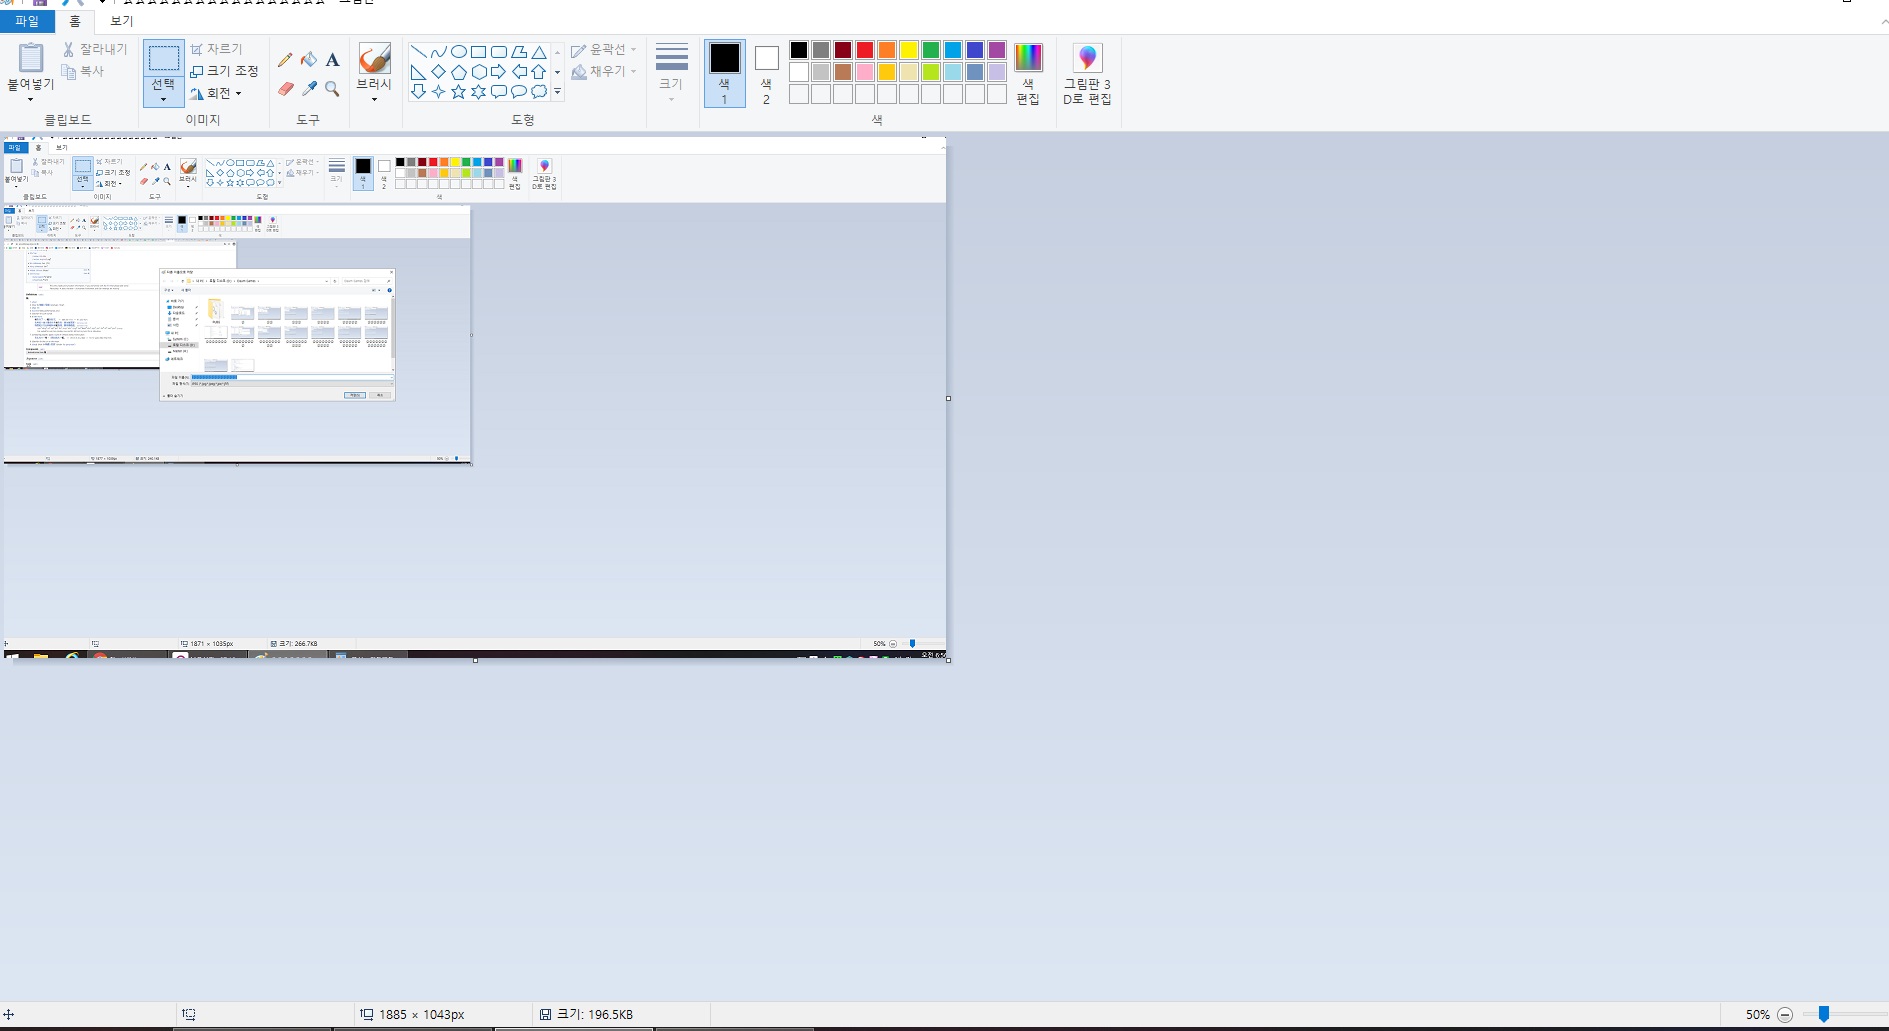Choose the Diamond shape
1889x1031 pixels.
[438, 72]
